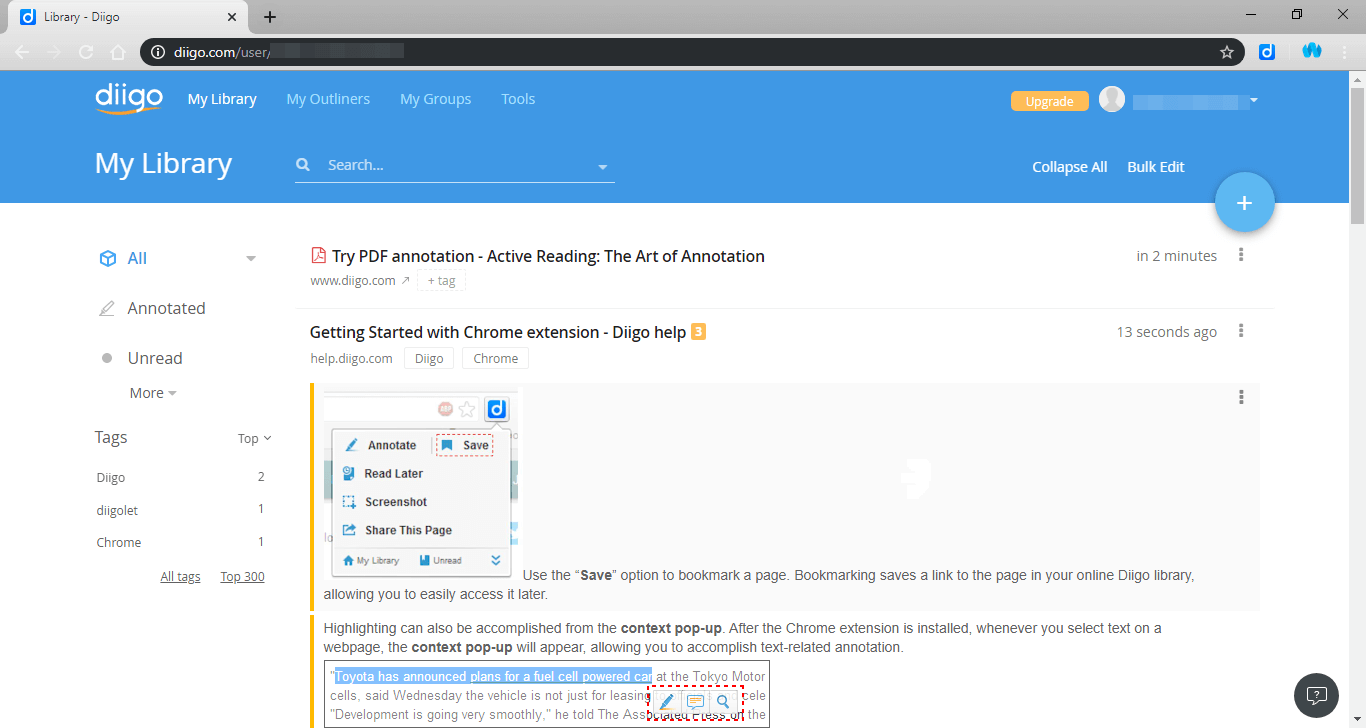This screenshot has width=1366, height=728.
Task: Click the browser back arrow
Action: coord(22,52)
